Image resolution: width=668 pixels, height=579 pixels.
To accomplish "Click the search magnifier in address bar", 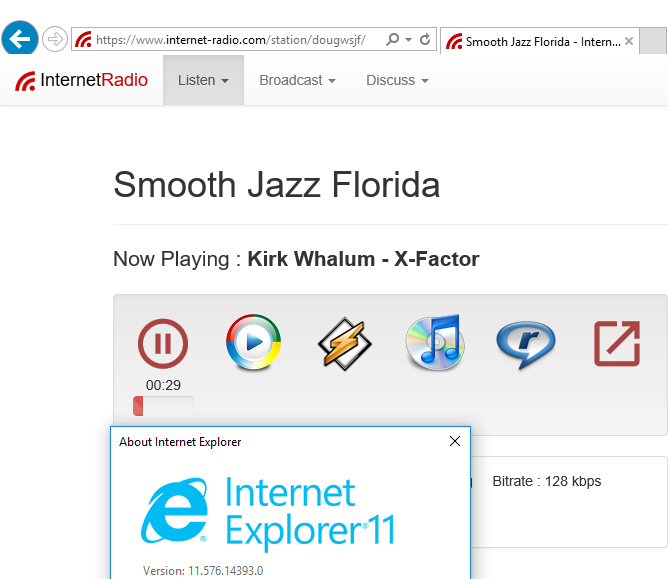I will 392,40.
